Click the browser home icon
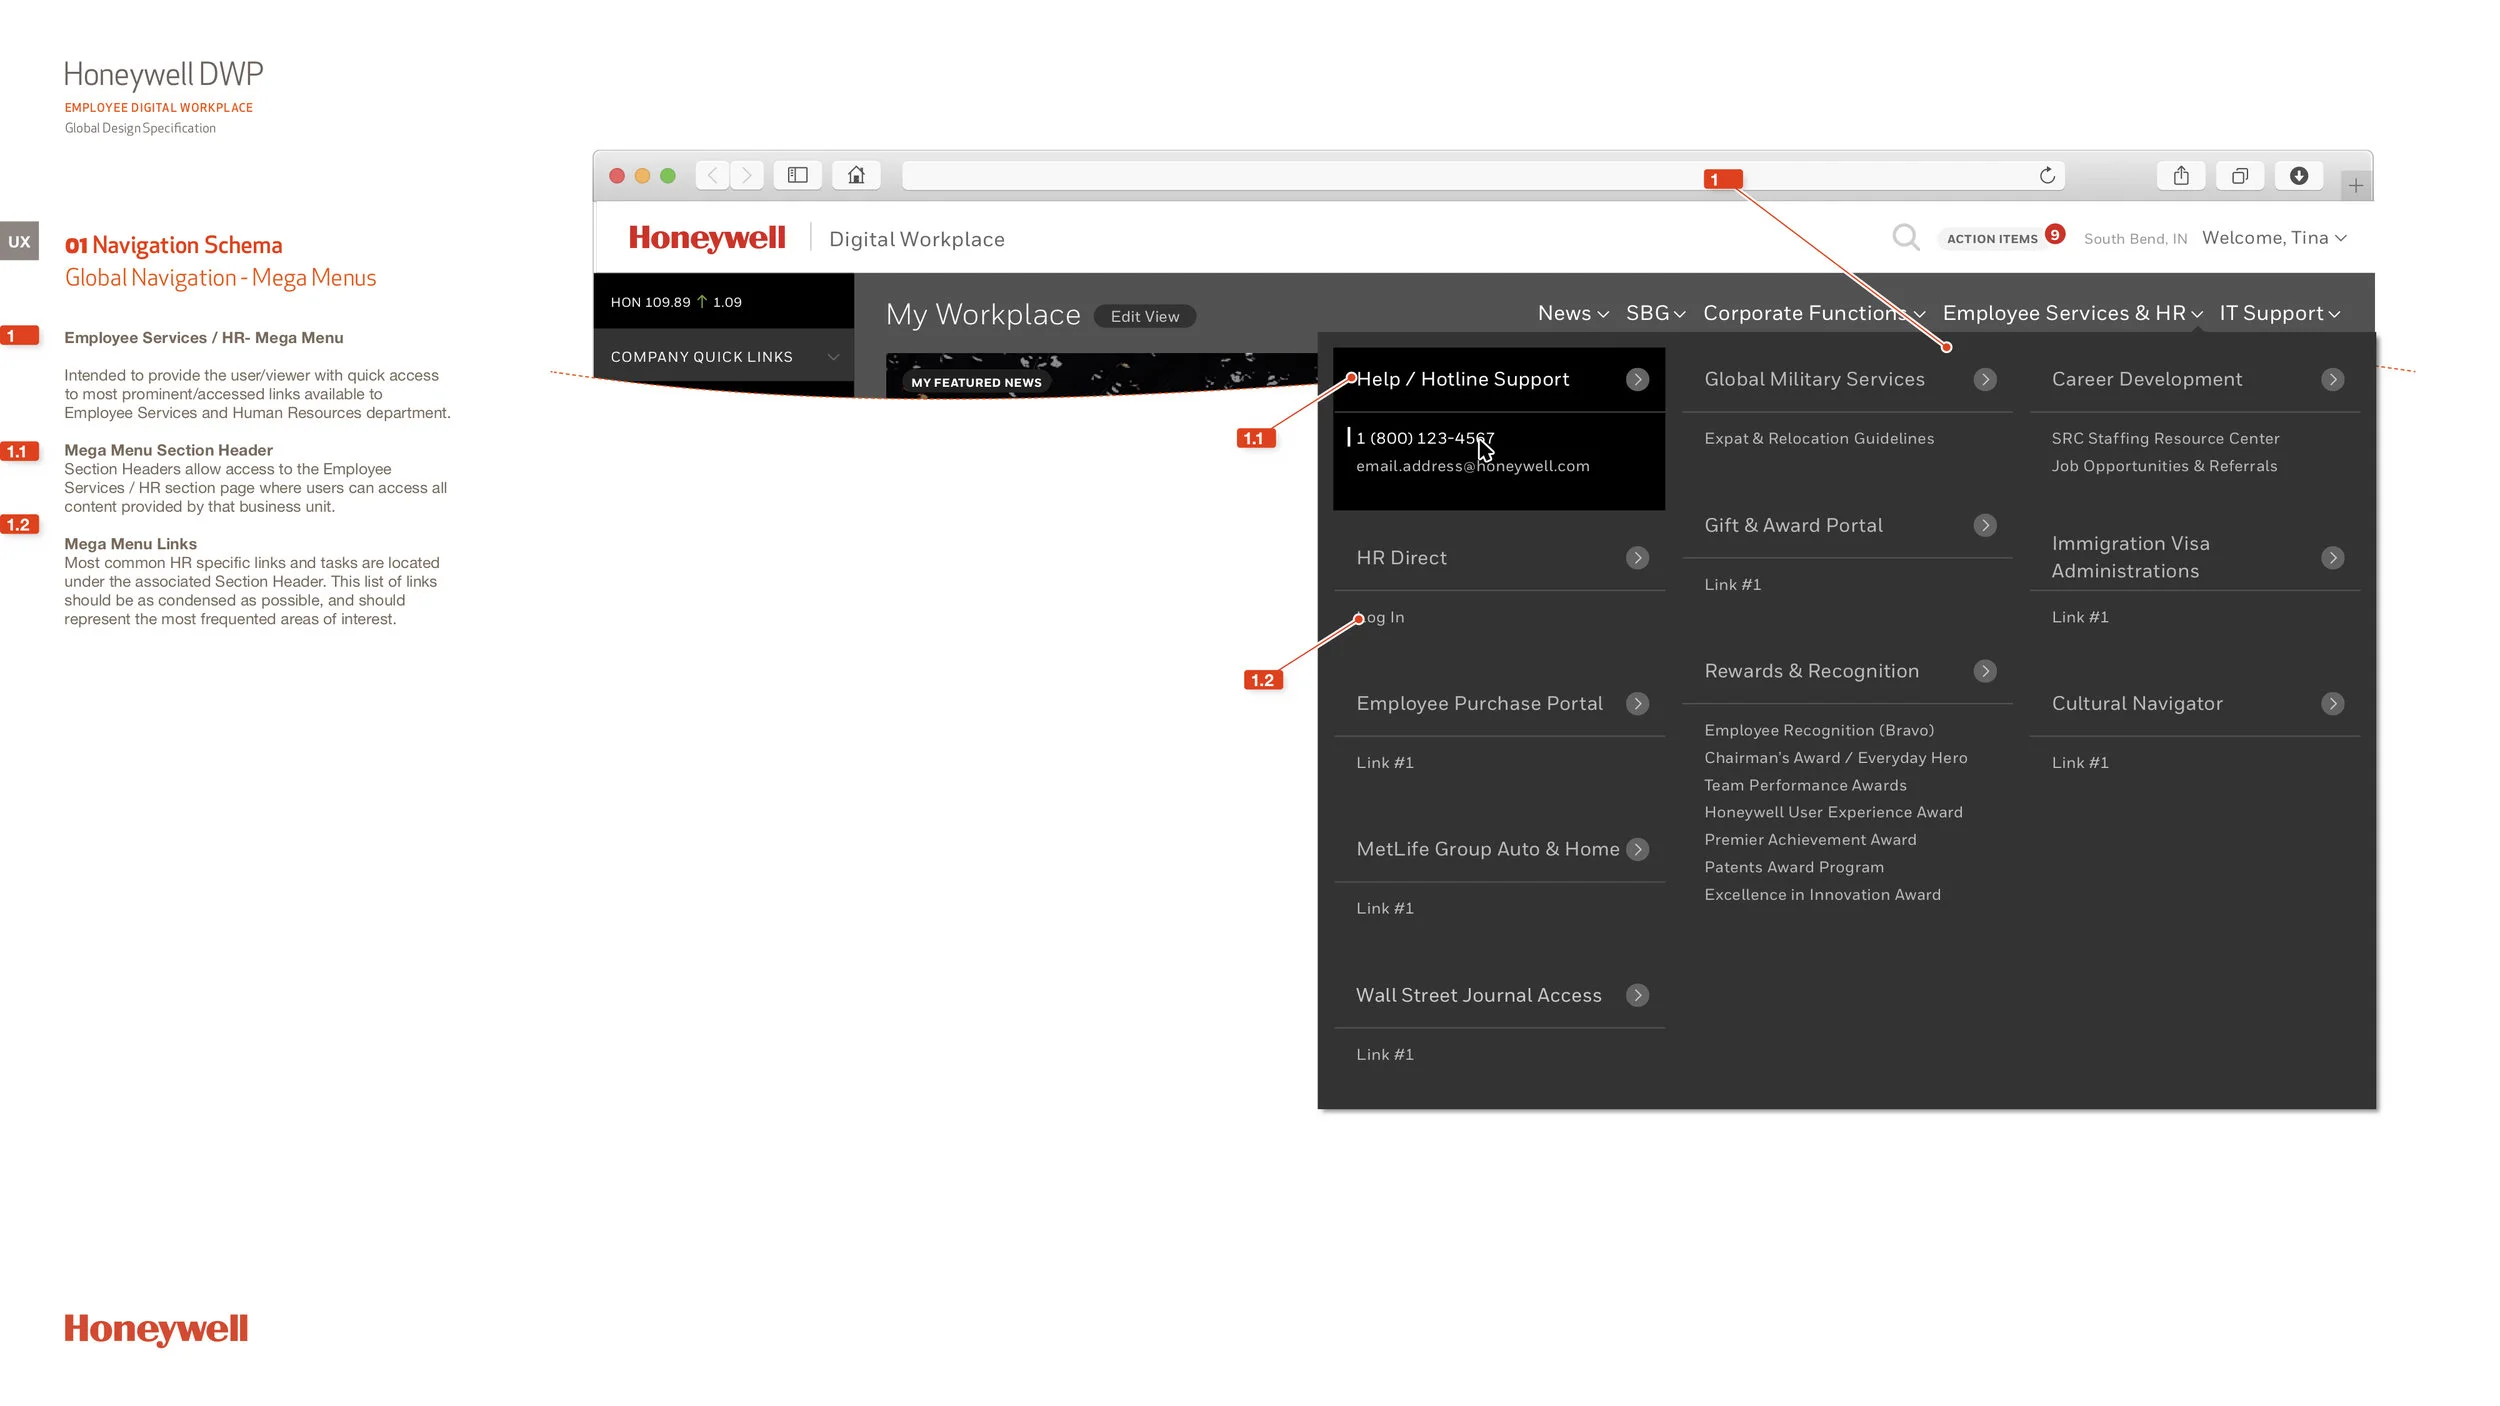Screen dimensions: 2500x1406 point(856,175)
